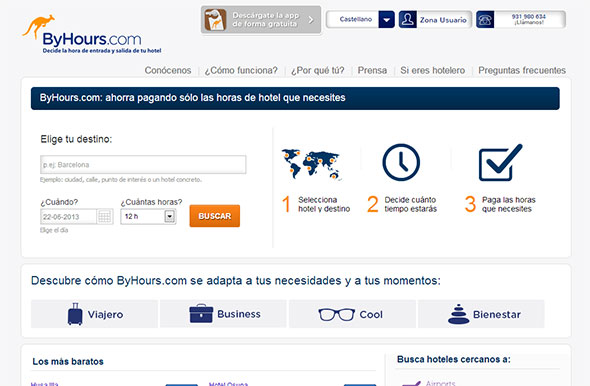Click the world map icon

coord(312,165)
